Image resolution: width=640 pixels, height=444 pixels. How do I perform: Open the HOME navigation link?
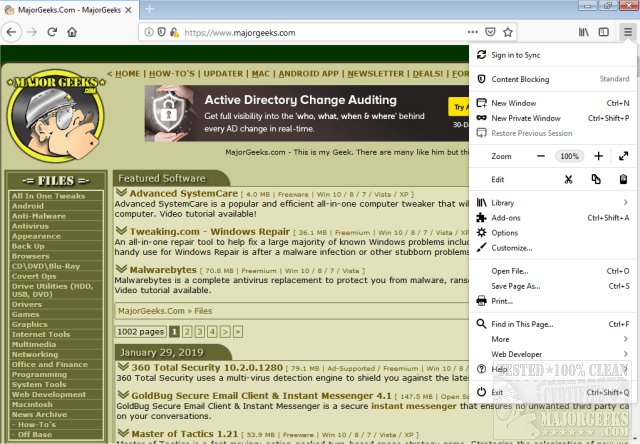coord(127,74)
